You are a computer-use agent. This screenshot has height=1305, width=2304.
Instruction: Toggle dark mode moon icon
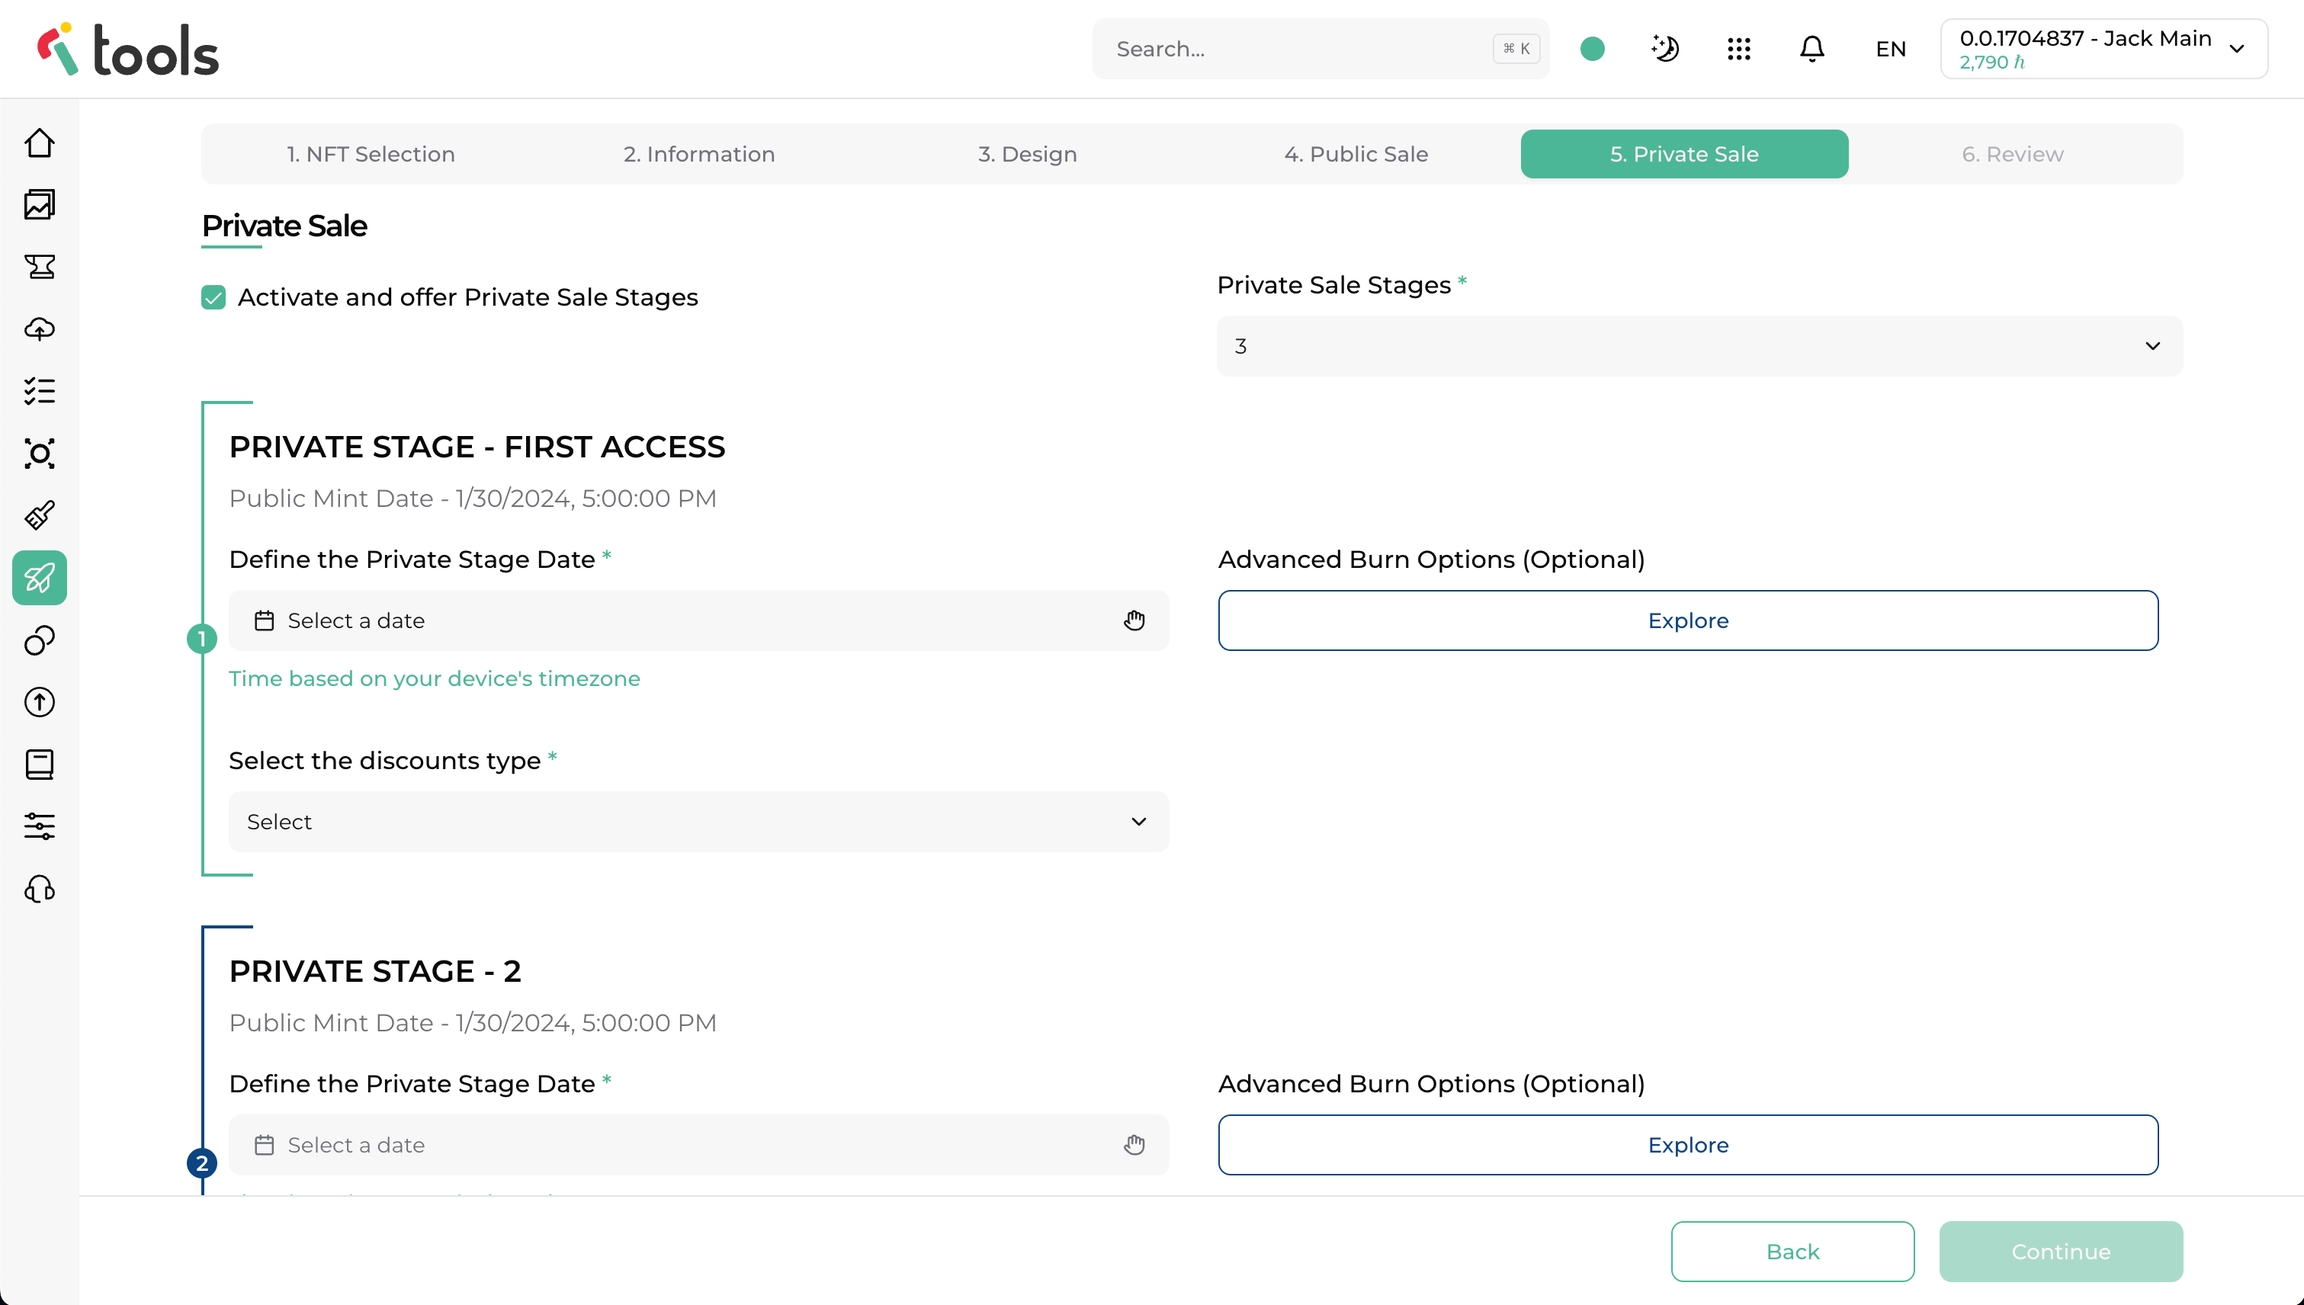1665,49
